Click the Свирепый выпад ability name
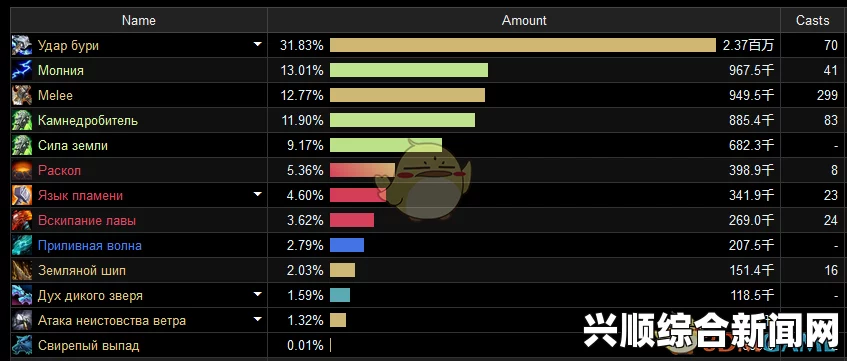 [x=89, y=345]
